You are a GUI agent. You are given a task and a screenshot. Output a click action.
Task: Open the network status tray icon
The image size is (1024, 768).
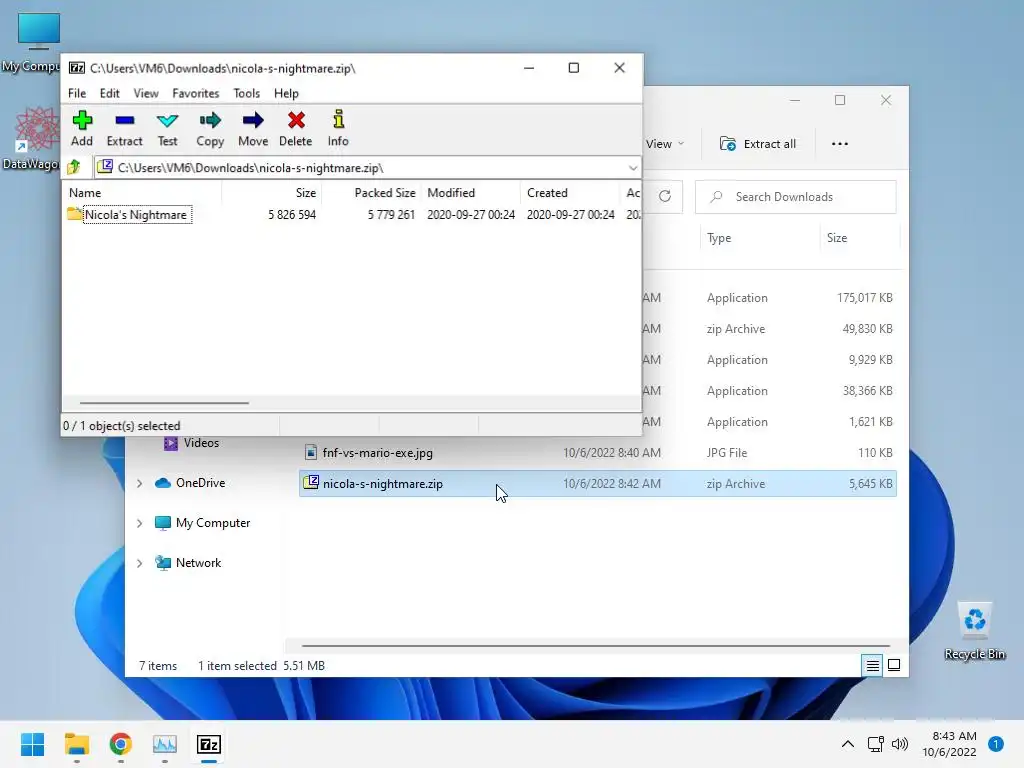[876, 744]
